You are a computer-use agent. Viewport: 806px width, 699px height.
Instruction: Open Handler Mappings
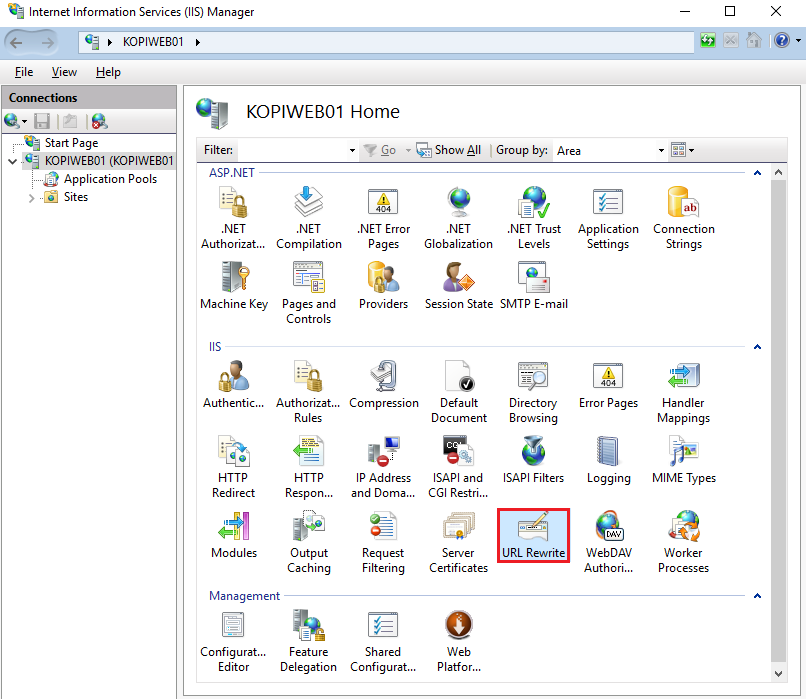pos(683,392)
